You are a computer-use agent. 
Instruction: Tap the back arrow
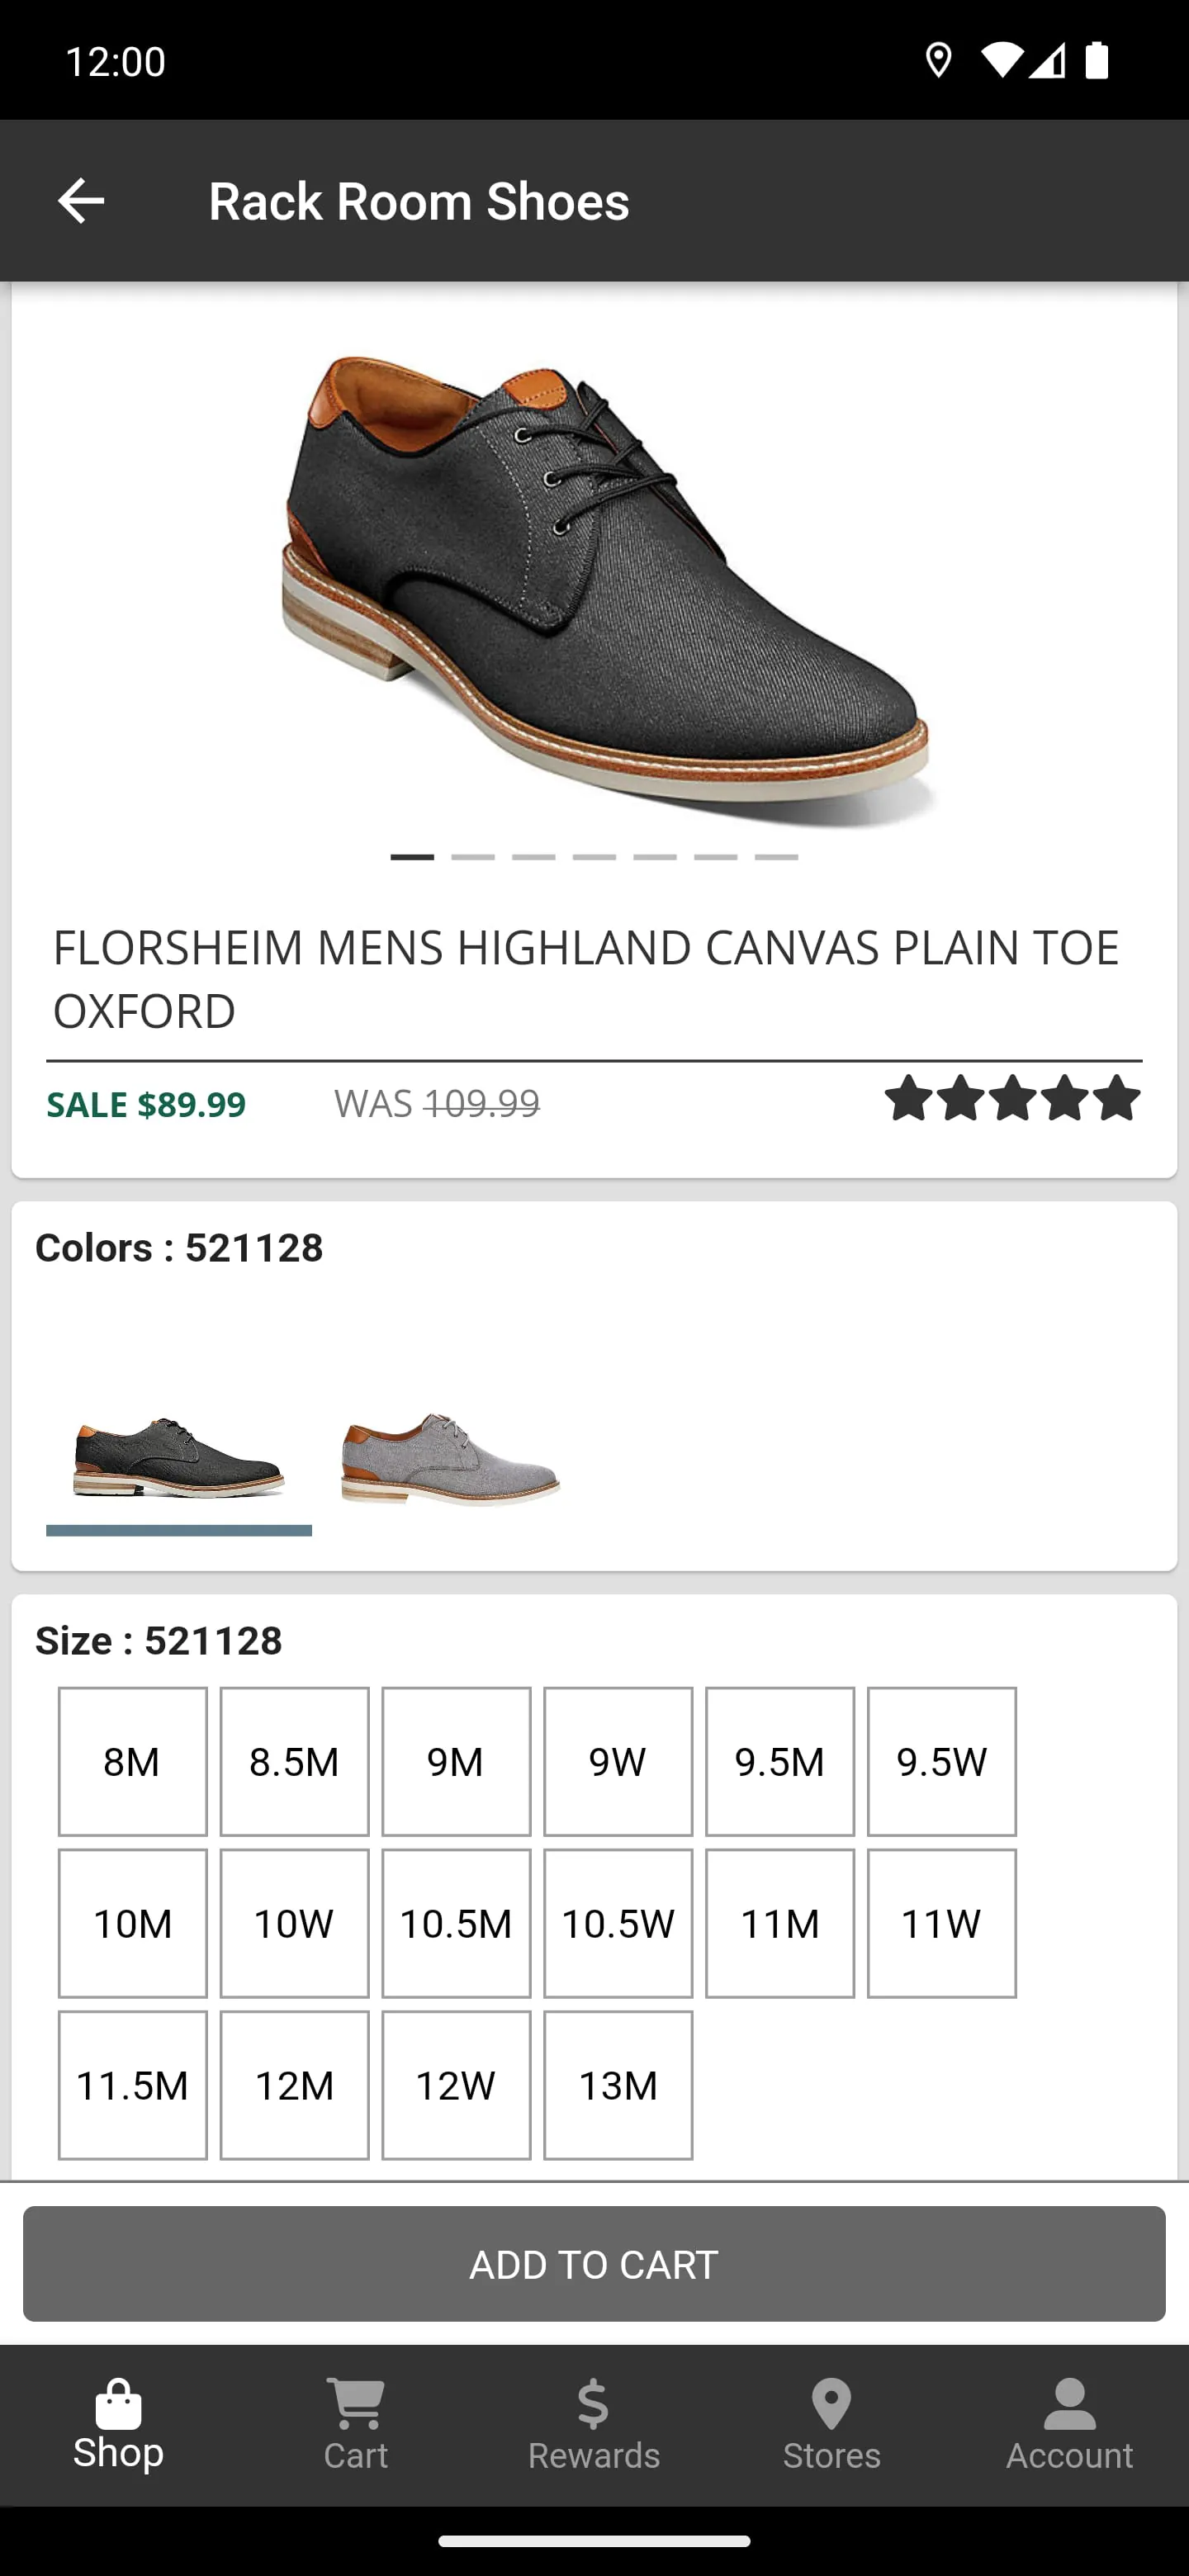click(81, 200)
